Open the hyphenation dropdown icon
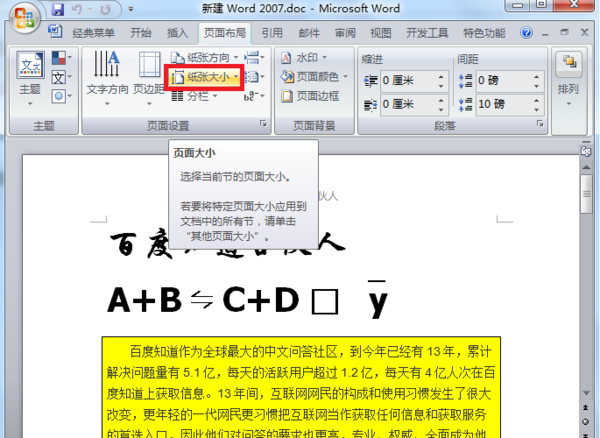This screenshot has height=438, width=600. pos(254,96)
